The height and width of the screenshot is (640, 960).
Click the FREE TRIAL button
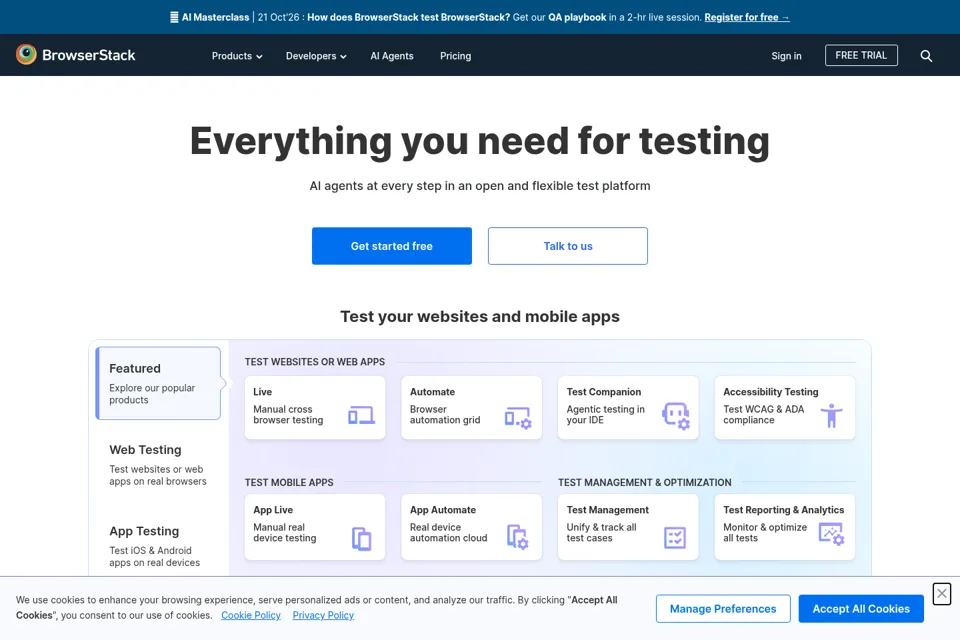pyautogui.click(x=861, y=55)
